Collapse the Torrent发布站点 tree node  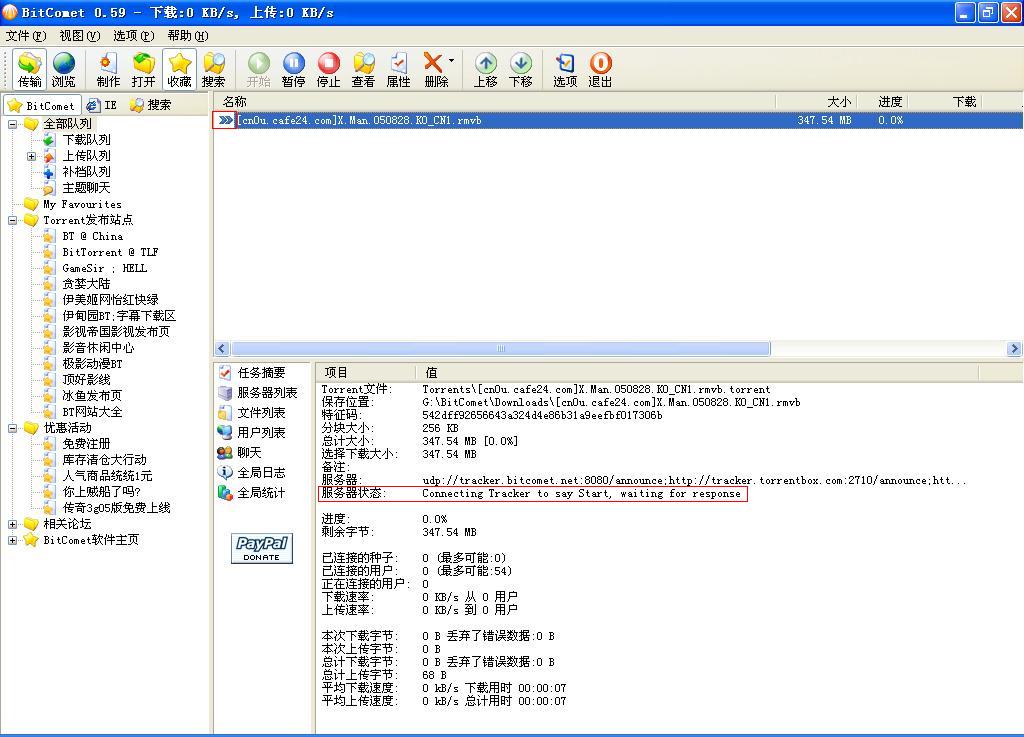click(x=12, y=221)
